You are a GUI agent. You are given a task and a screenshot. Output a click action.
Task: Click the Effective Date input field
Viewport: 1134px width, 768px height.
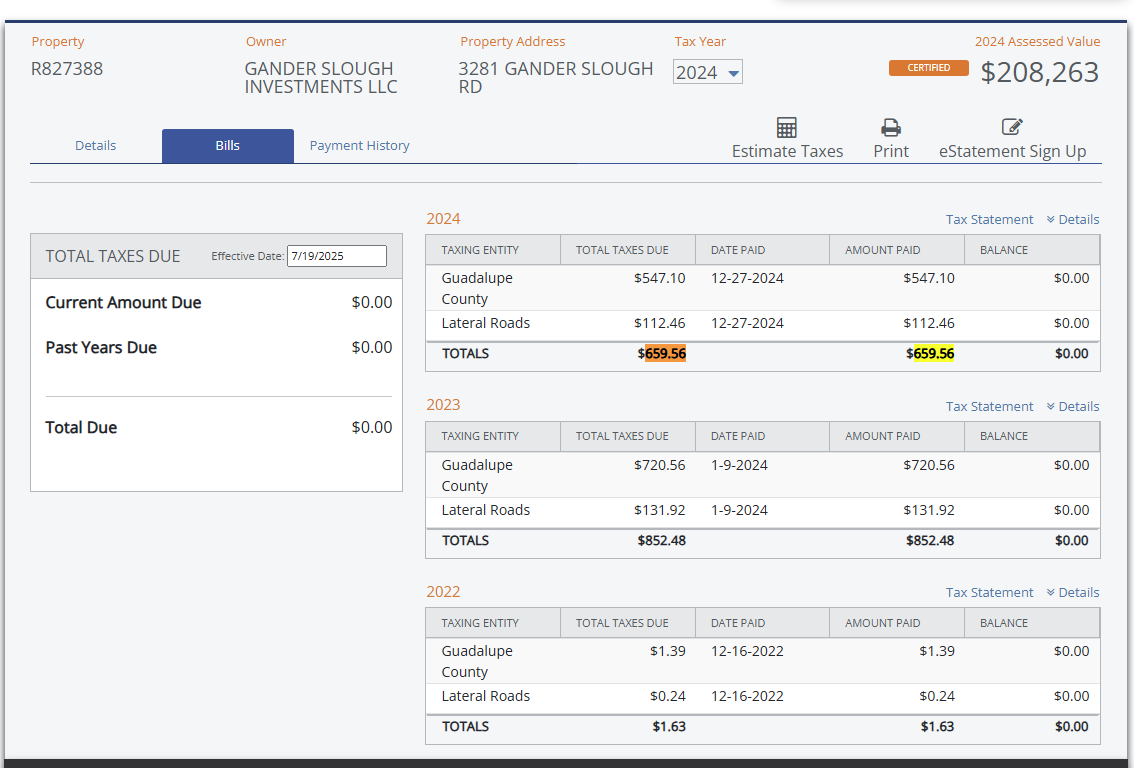point(336,256)
